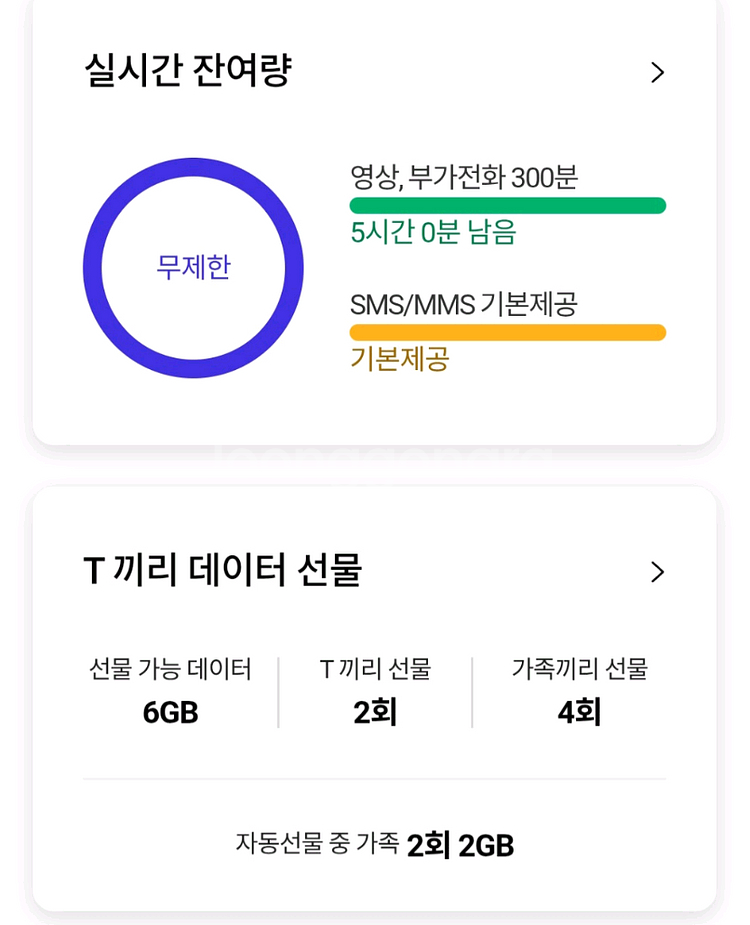Tap the 6GB giftable data value
This screenshot has width=750, height=925.
pos(170,713)
